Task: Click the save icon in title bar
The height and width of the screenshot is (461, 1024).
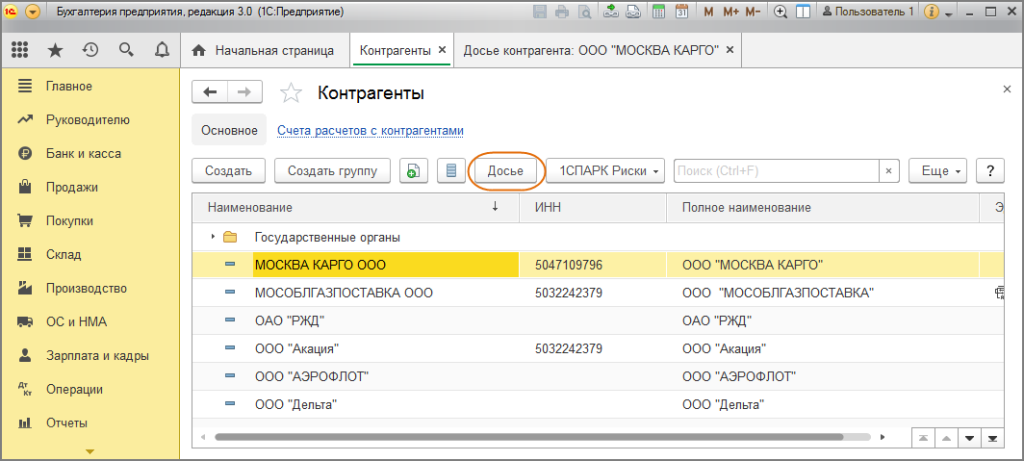Action: pyautogui.click(x=540, y=12)
